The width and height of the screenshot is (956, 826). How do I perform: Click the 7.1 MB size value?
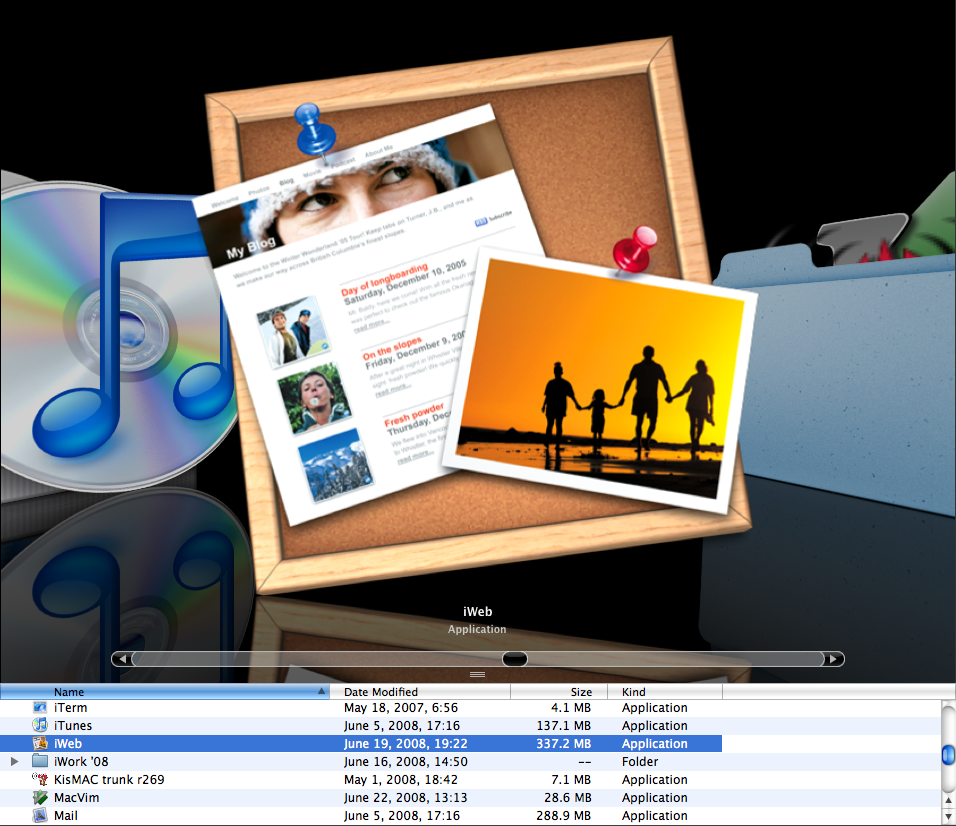(x=571, y=780)
